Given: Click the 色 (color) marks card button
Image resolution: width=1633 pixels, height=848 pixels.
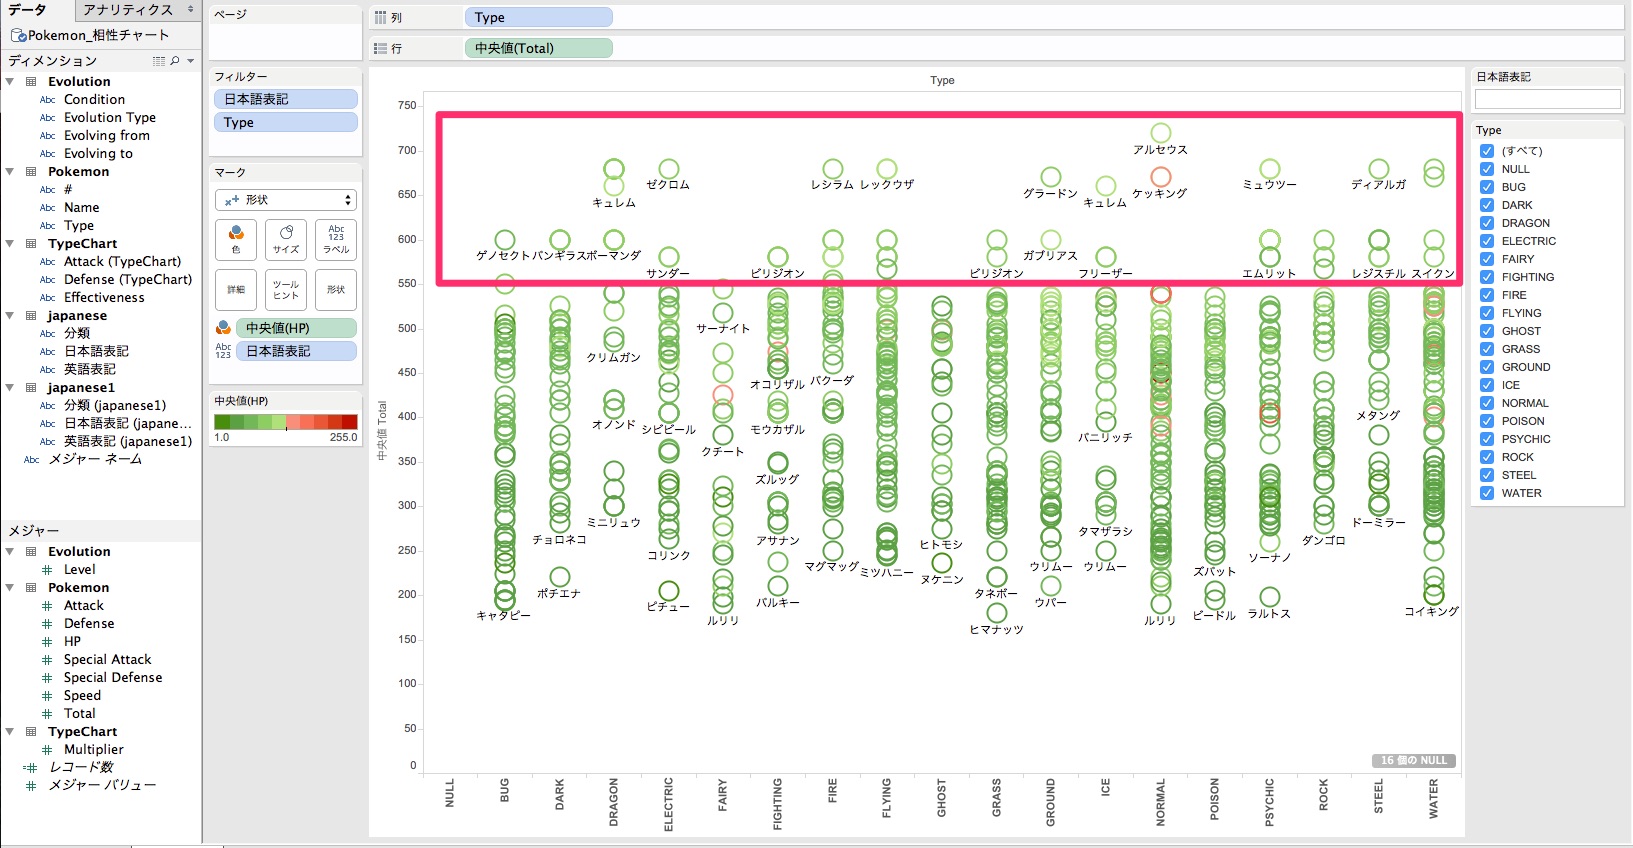Looking at the screenshot, I should [236, 239].
